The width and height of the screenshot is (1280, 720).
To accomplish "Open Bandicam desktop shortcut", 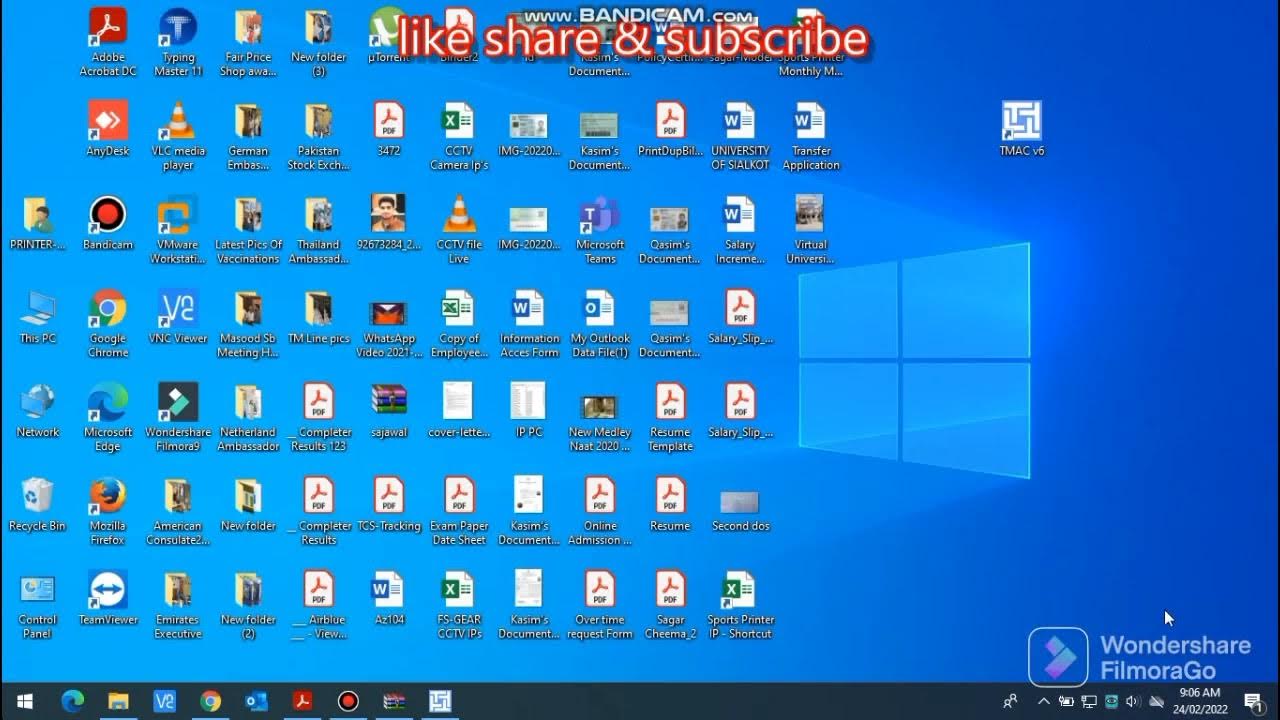I will click(108, 223).
